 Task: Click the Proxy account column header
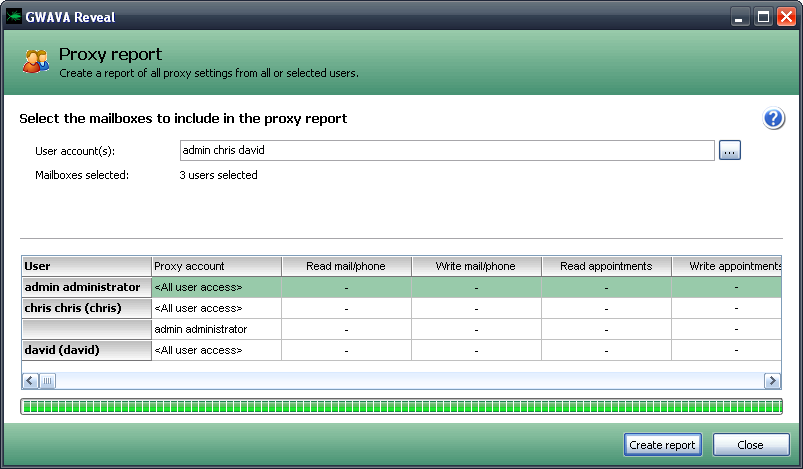tap(217, 266)
